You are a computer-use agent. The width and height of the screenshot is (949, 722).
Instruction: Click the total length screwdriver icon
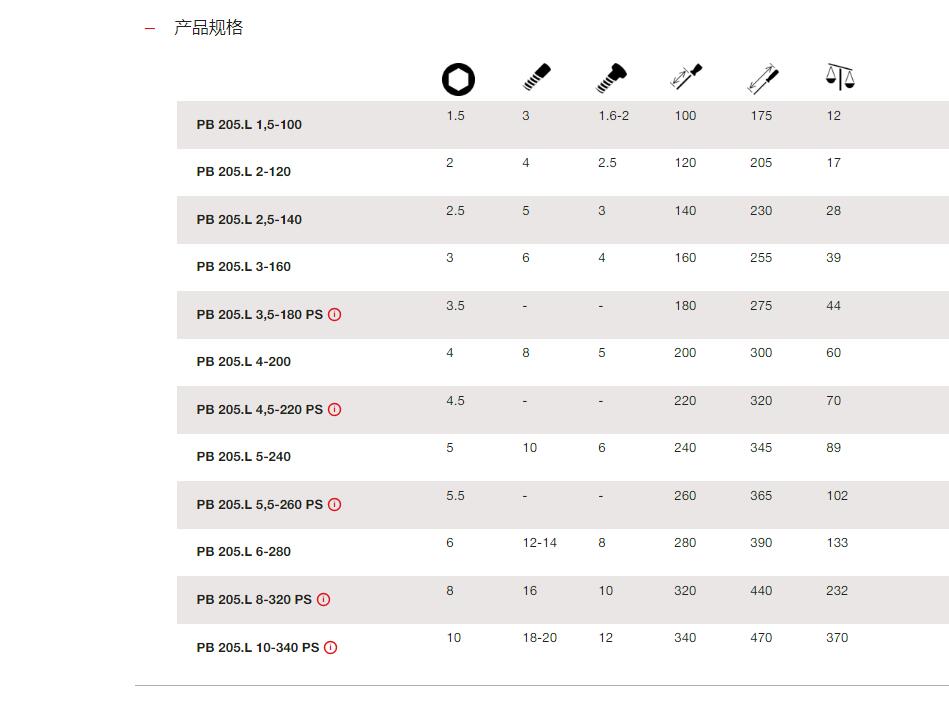pyautogui.click(x=763, y=79)
